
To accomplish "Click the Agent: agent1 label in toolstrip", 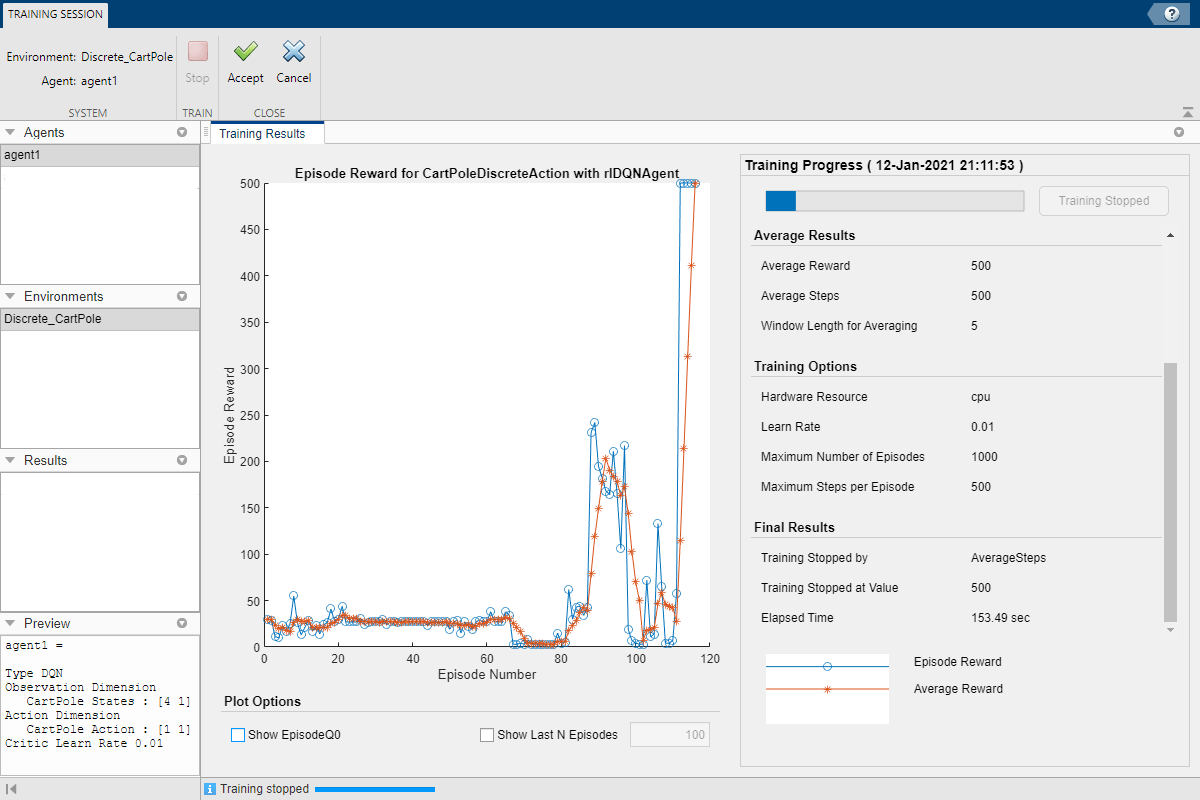I will (x=80, y=81).
